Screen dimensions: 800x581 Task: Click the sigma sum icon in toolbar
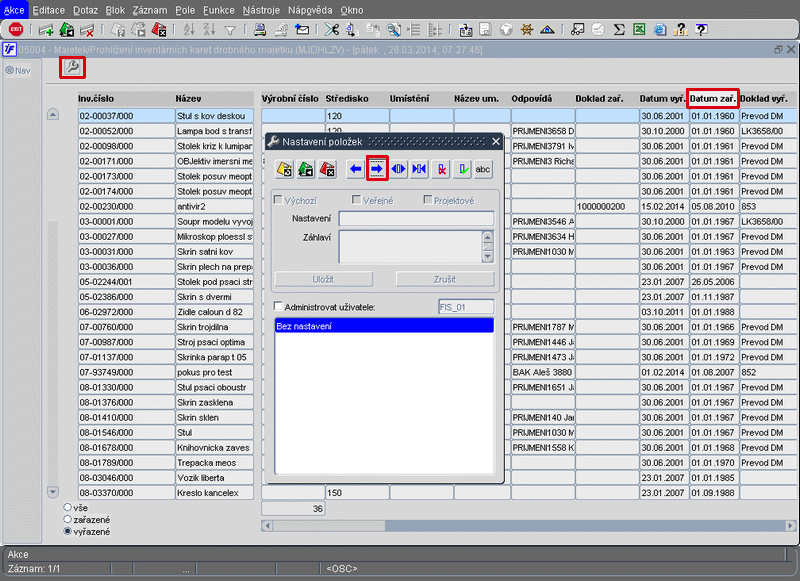point(619,29)
